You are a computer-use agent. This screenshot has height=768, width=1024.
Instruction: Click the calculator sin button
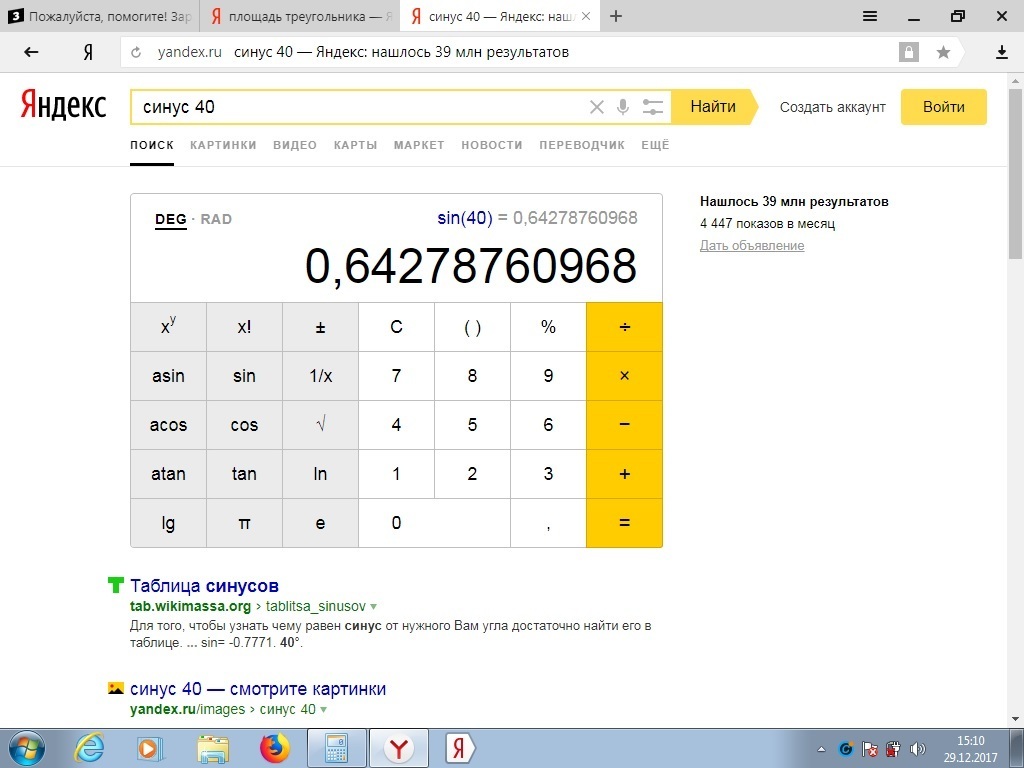(244, 376)
